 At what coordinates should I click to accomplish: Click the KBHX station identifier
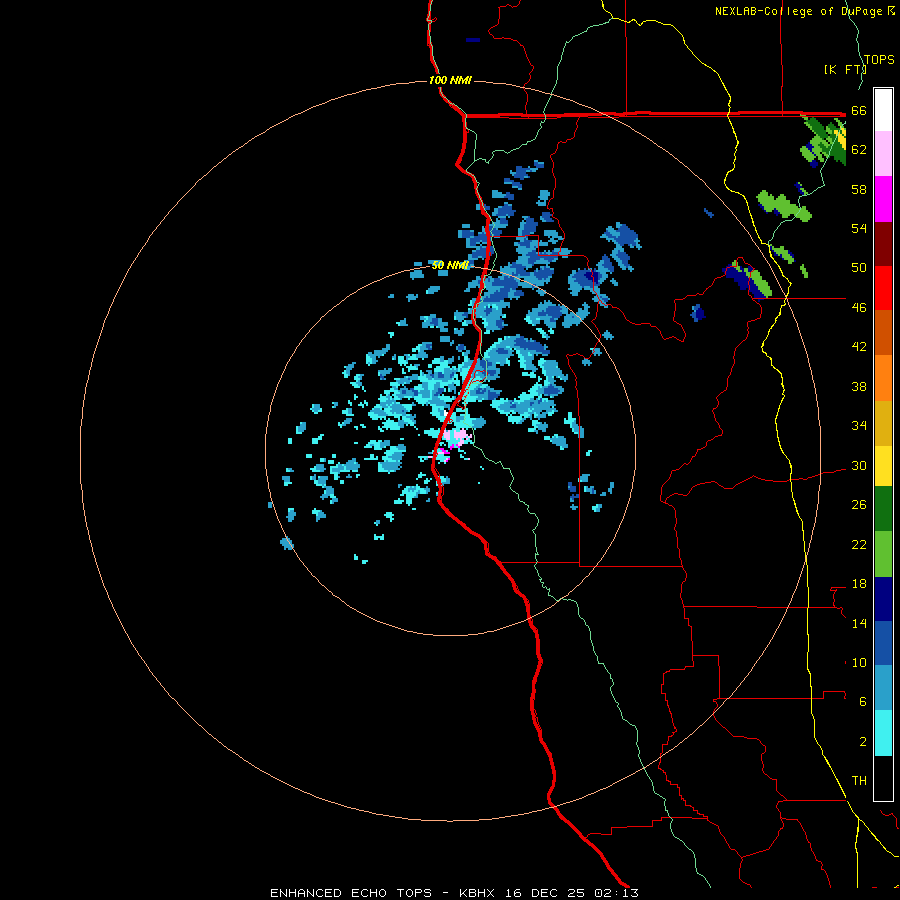tap(476, 893)
